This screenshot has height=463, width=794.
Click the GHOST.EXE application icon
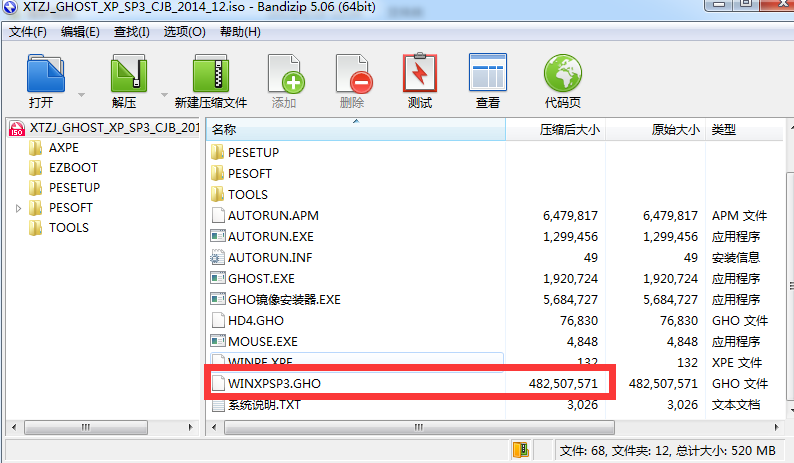218,279
